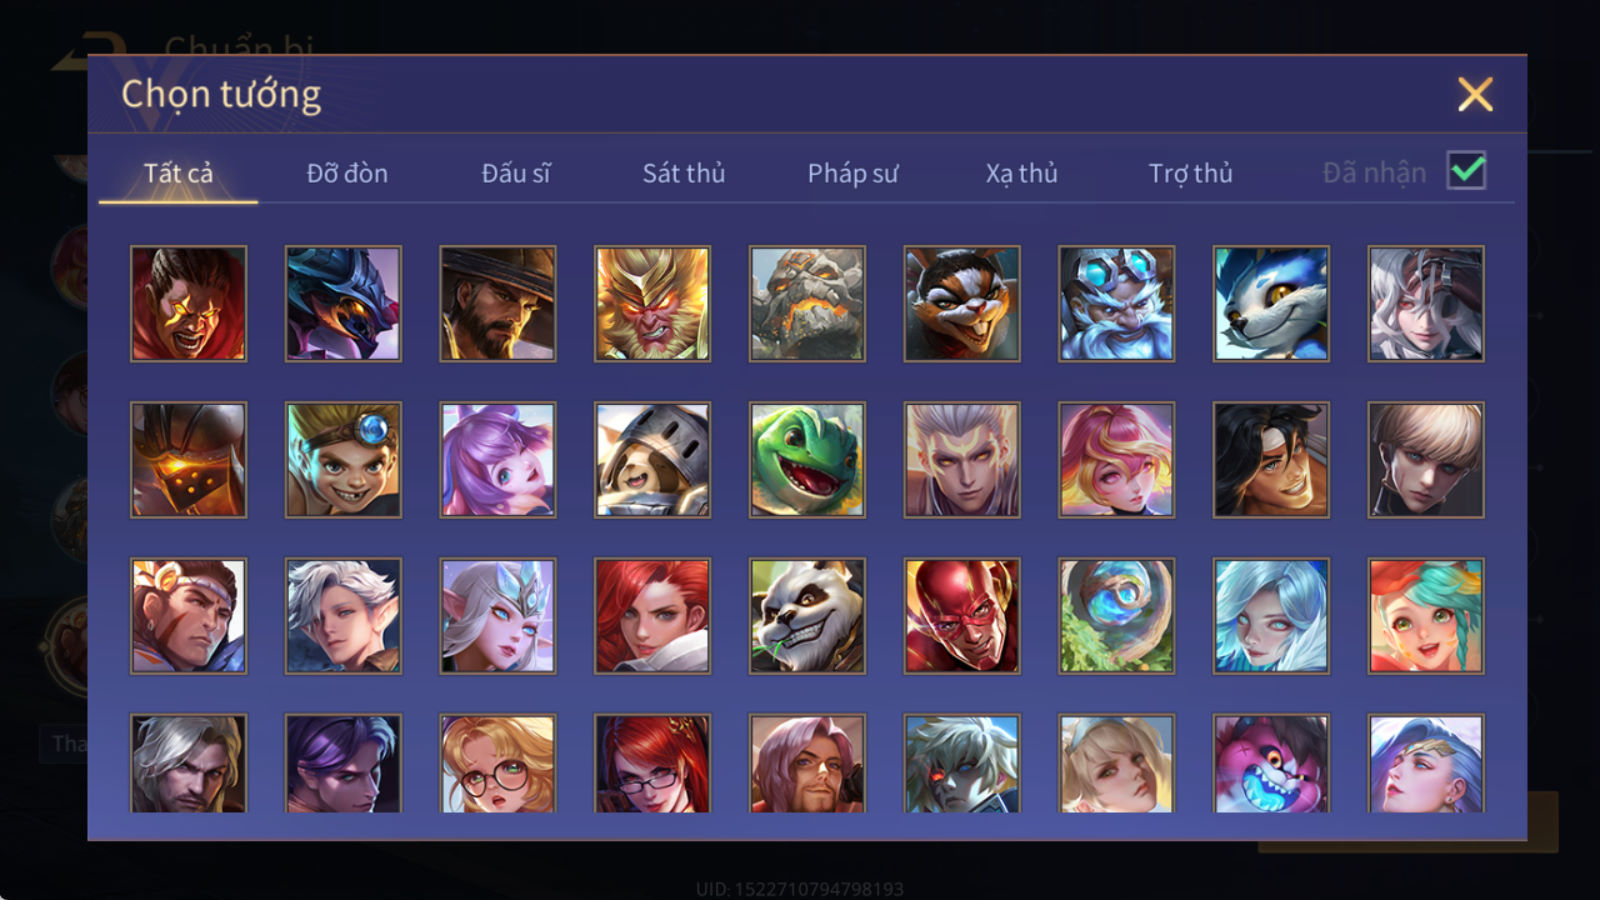The width and height of the screenshot is (1600, 900).
Task: Select the goggles-wearing white-bearded dwarf hero
Action: [1117, 304]
